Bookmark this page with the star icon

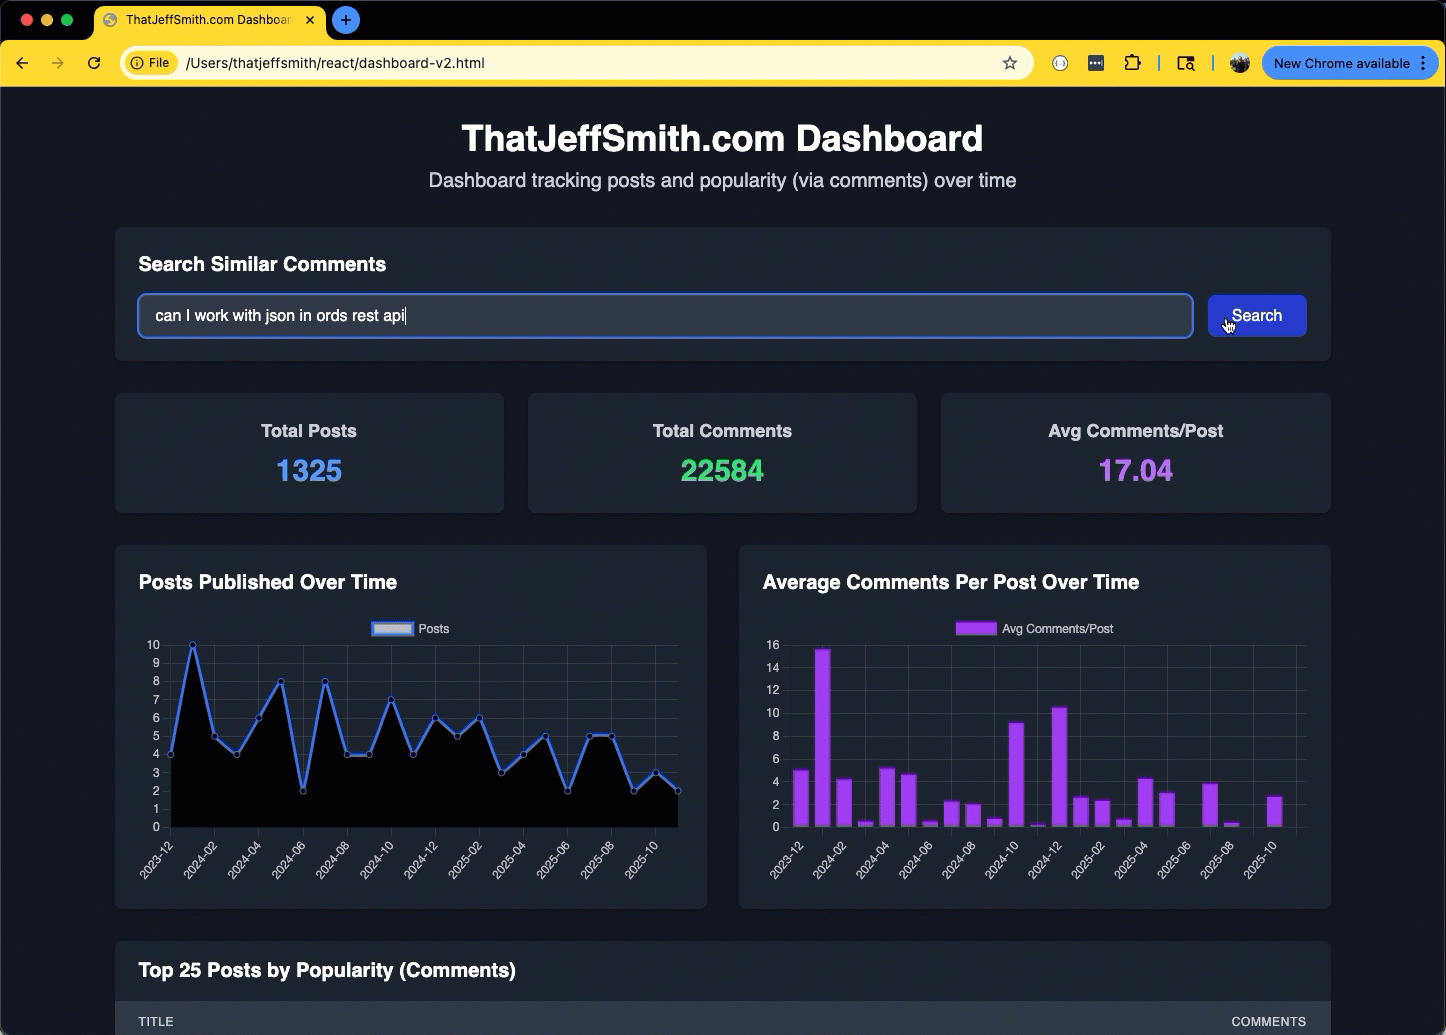[x=1010, y=63]
